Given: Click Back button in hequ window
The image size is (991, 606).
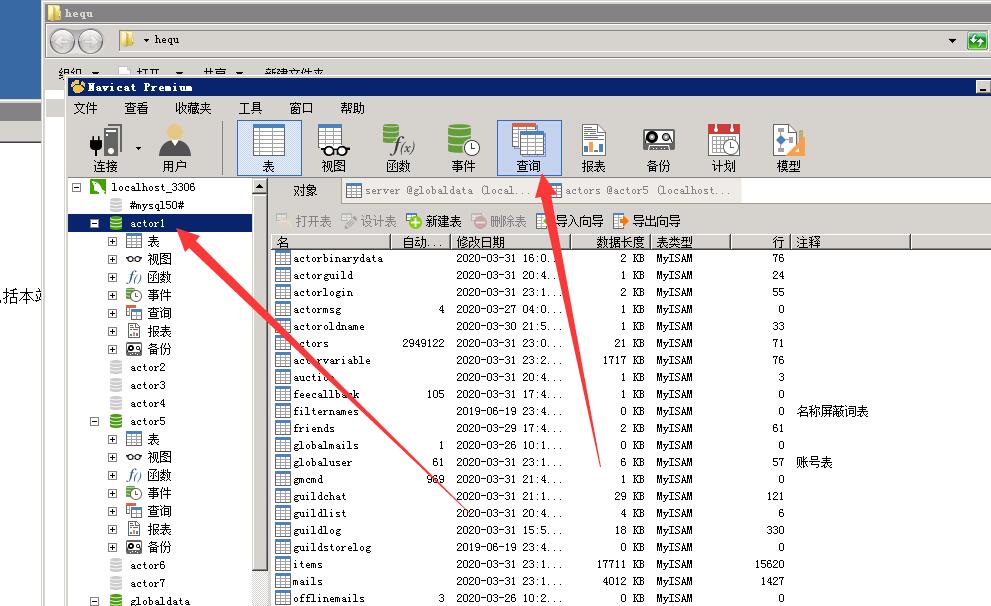Looking at the screenshot, I should [x=63, y=42].
